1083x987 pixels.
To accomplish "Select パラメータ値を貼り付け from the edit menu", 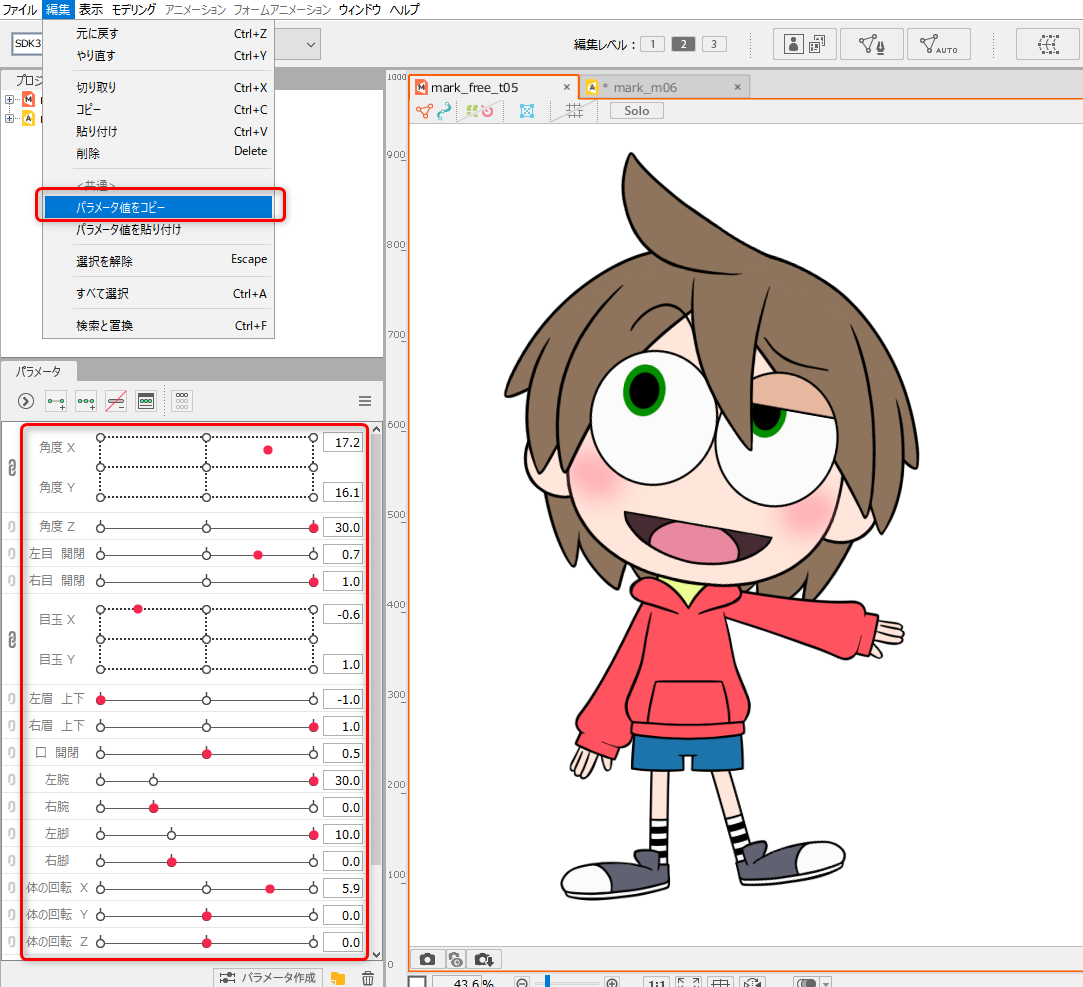I will coord(129,229).
